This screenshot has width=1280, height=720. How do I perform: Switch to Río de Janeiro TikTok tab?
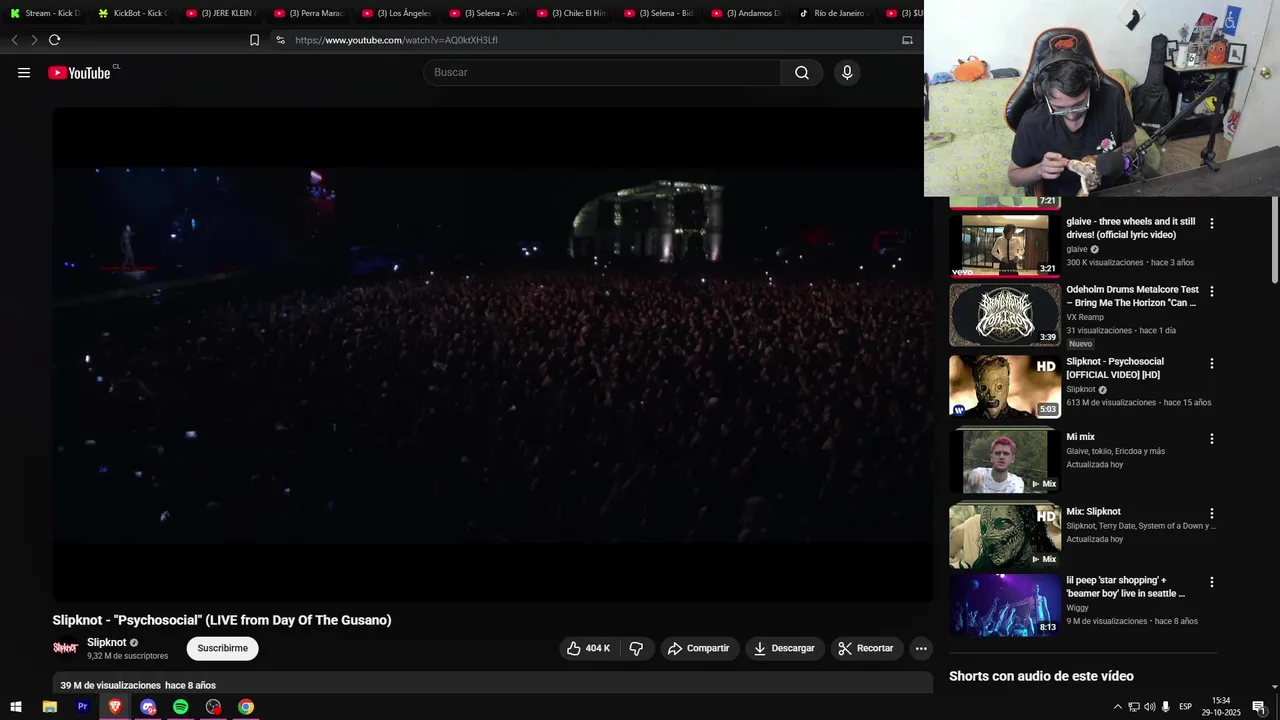pyautogui.click(x=836, y=13)
